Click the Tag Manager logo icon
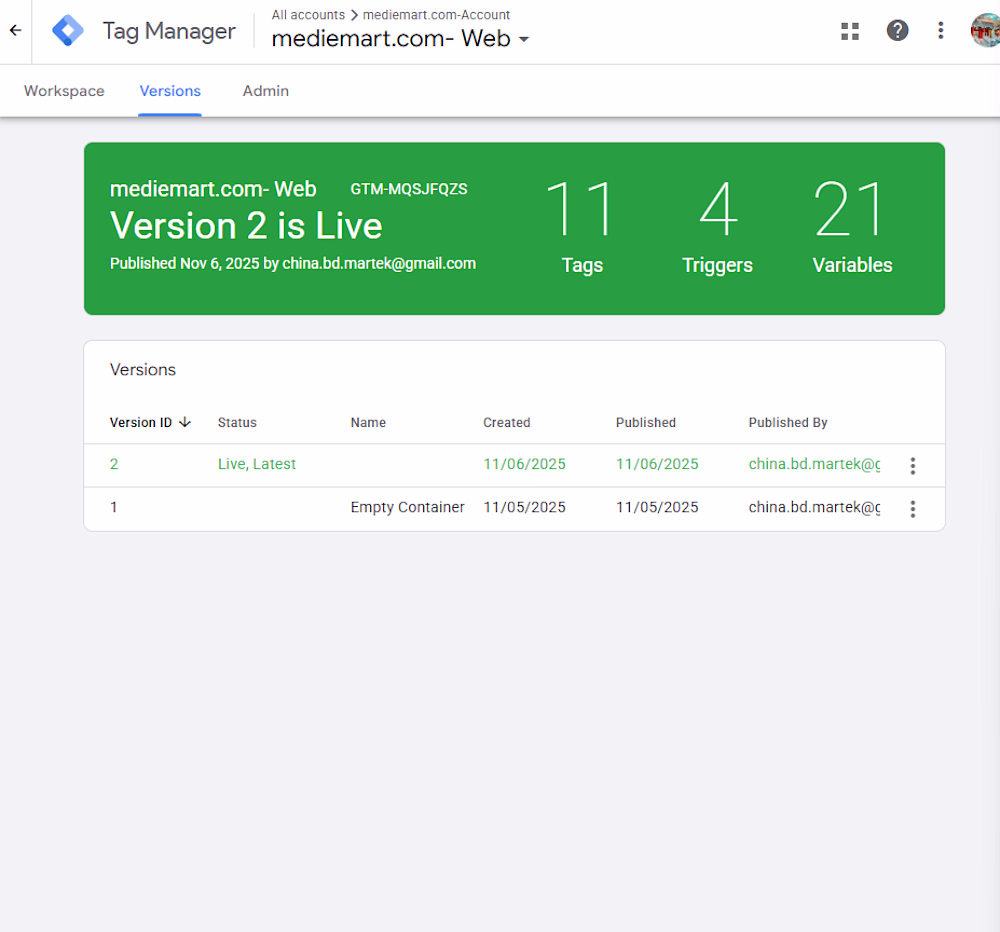 click(68, 31)
